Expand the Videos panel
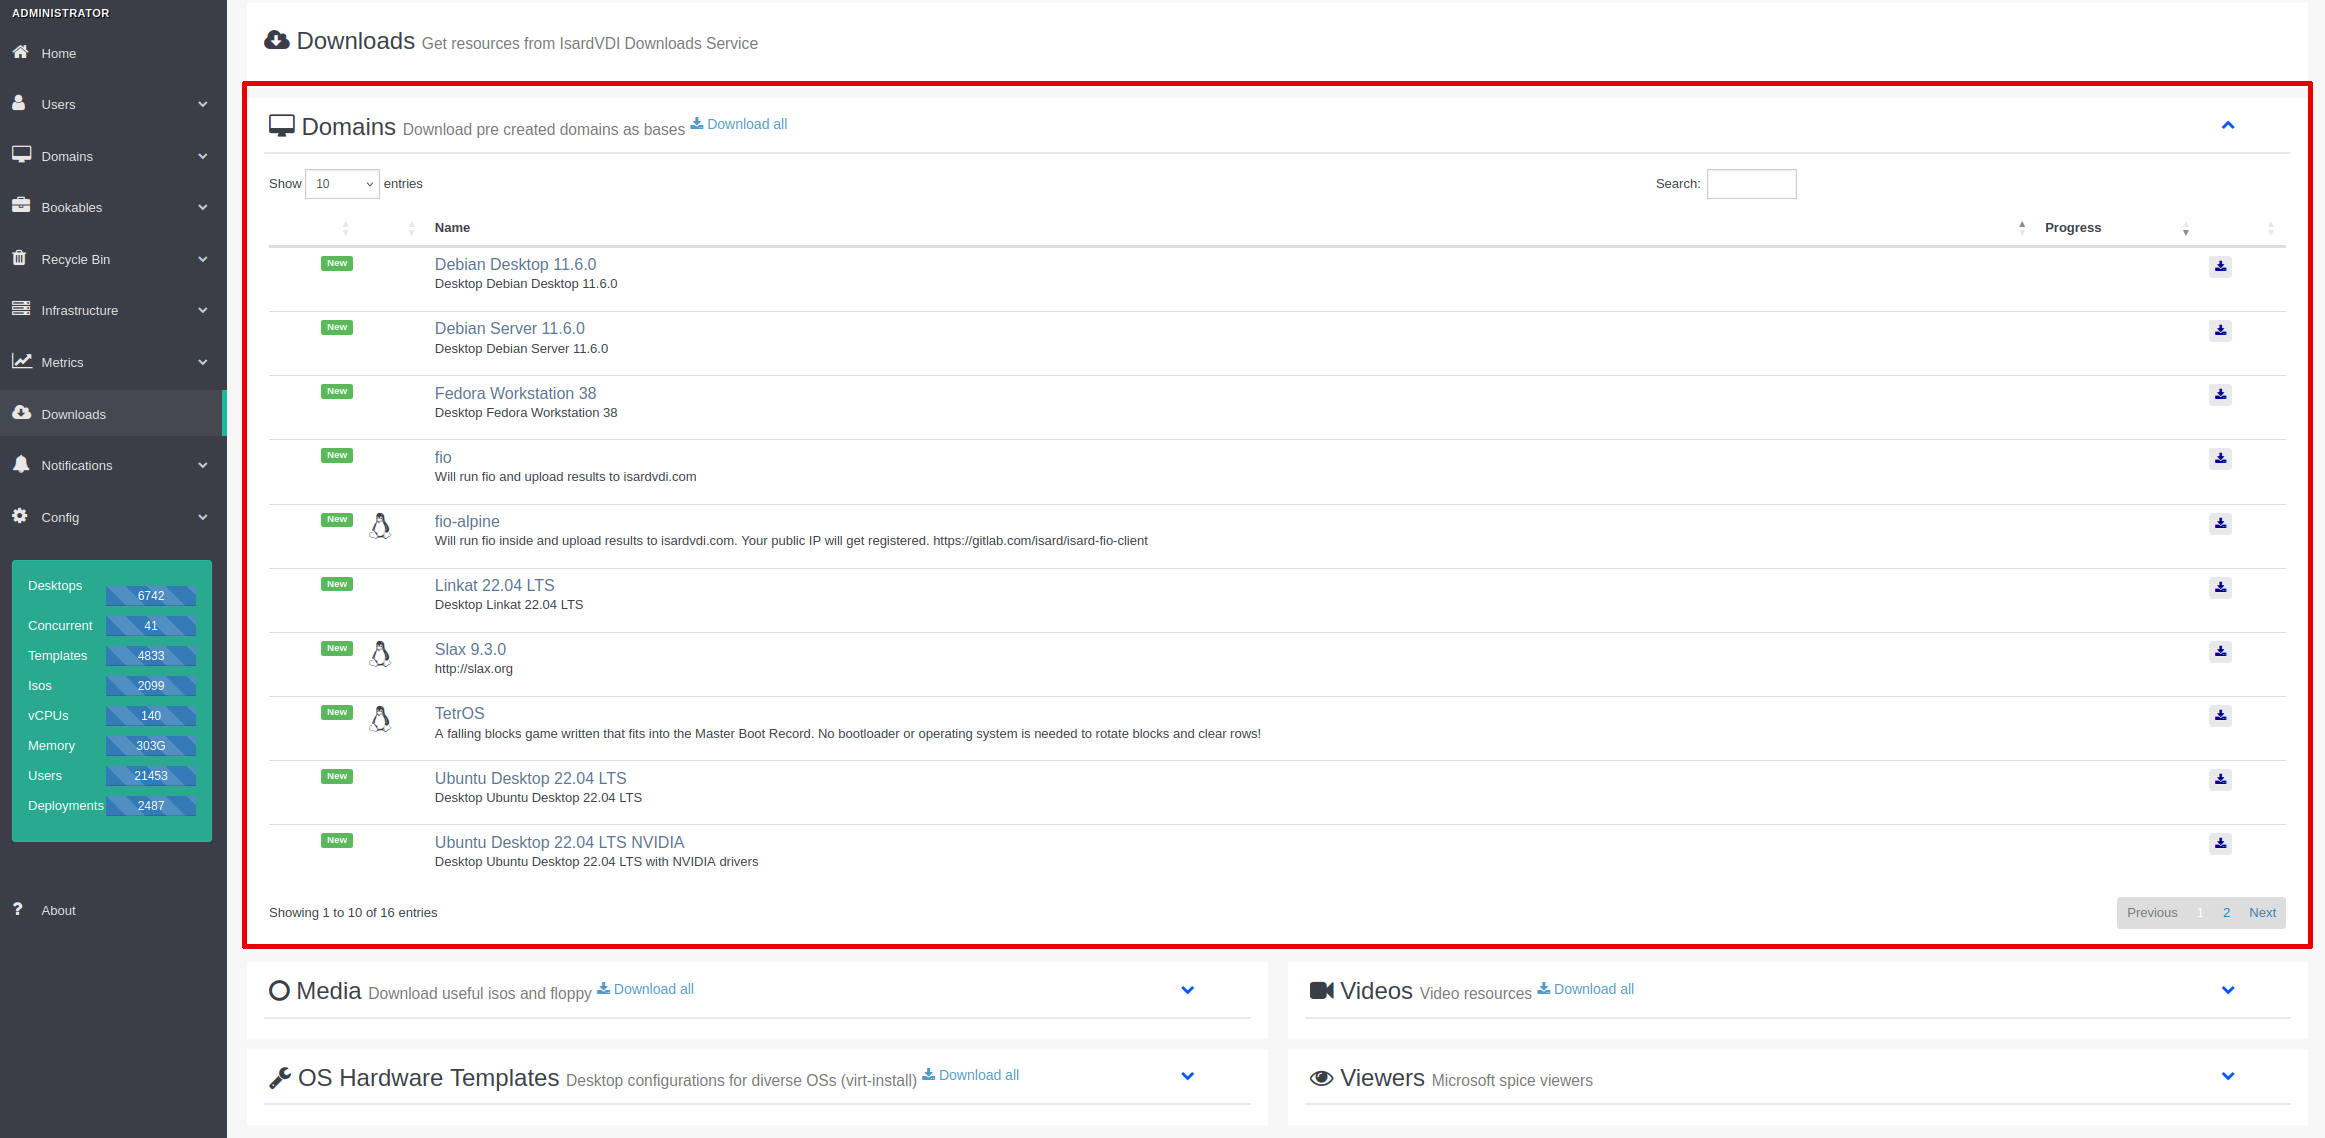 pos(2227,990)
